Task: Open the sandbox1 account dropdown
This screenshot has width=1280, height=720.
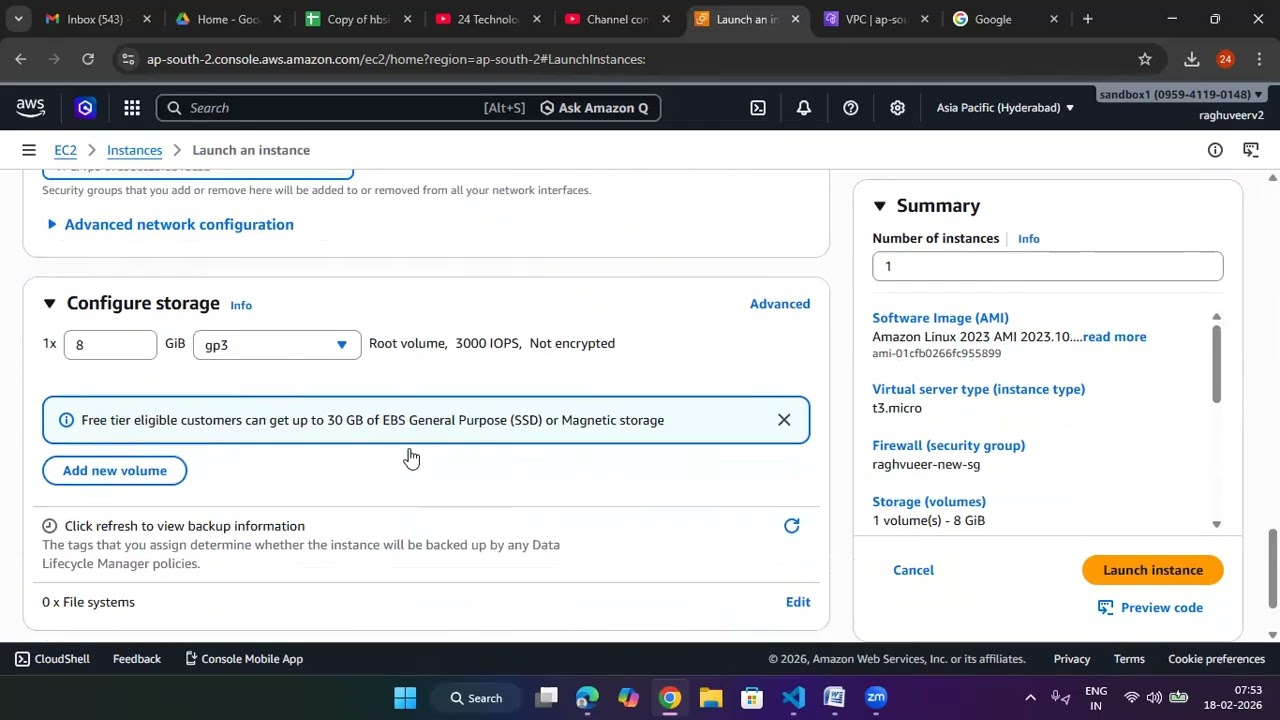Action: (1181, 94)
